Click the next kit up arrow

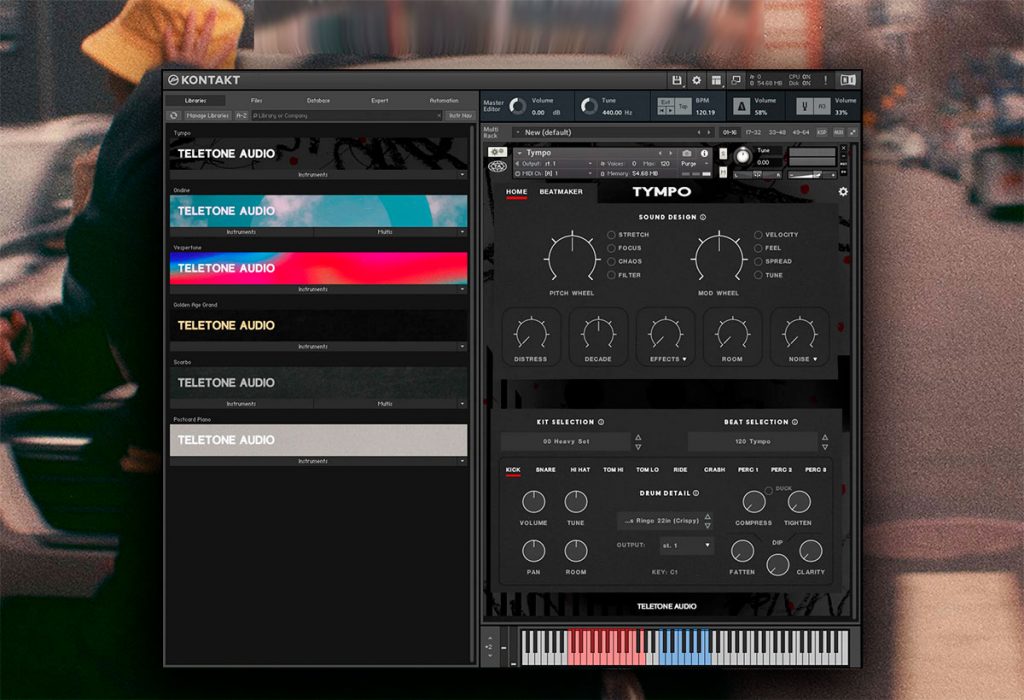[638, 438]
